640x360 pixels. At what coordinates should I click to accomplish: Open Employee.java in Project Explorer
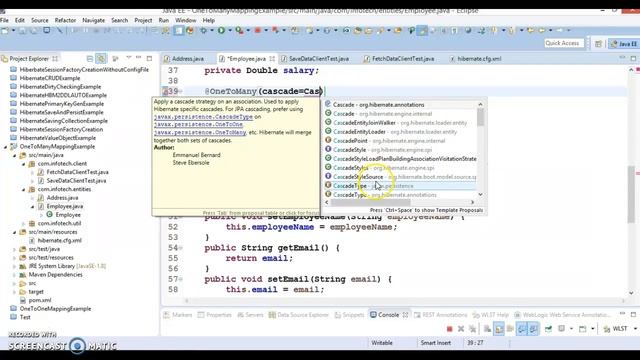pyautogui.click(x=64, y=207)
